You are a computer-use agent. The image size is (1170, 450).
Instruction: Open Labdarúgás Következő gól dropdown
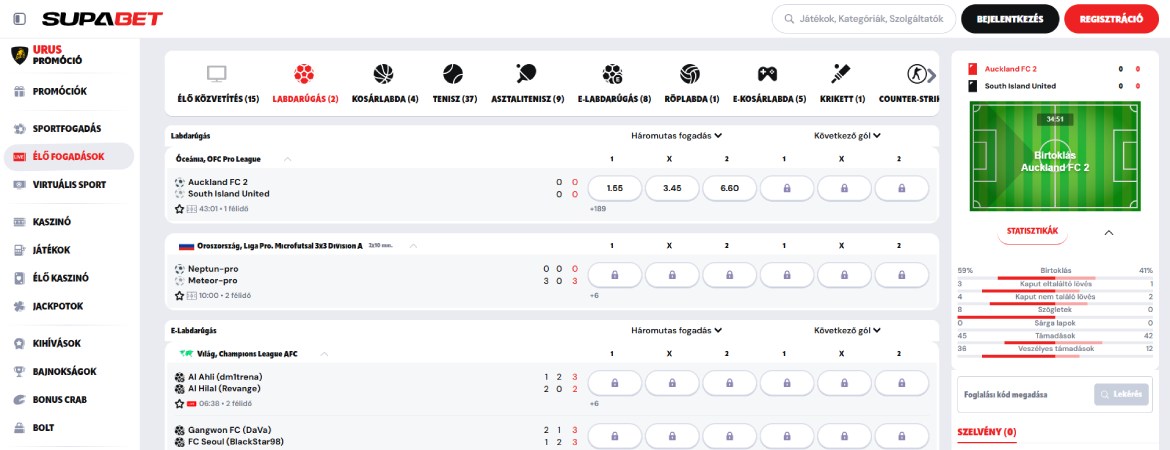coord(848,136)
